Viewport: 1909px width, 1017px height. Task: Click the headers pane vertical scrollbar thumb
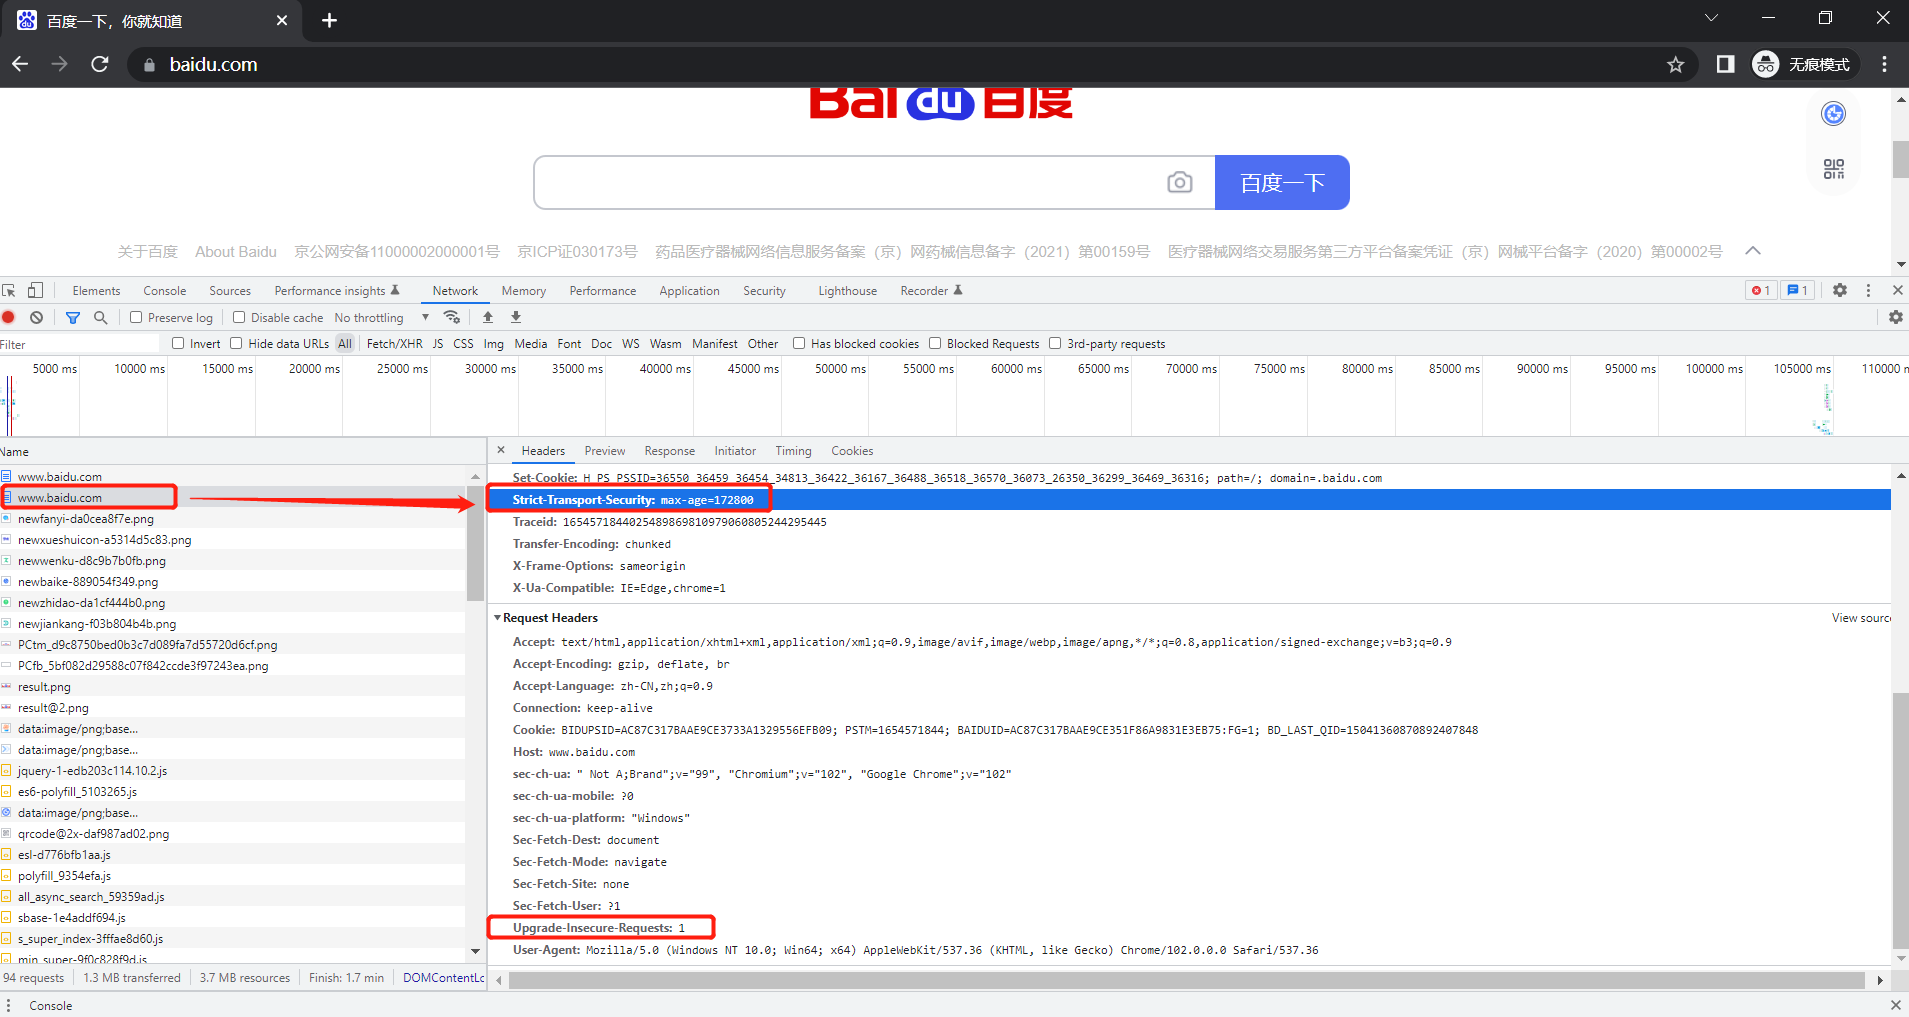[1900, 820]
